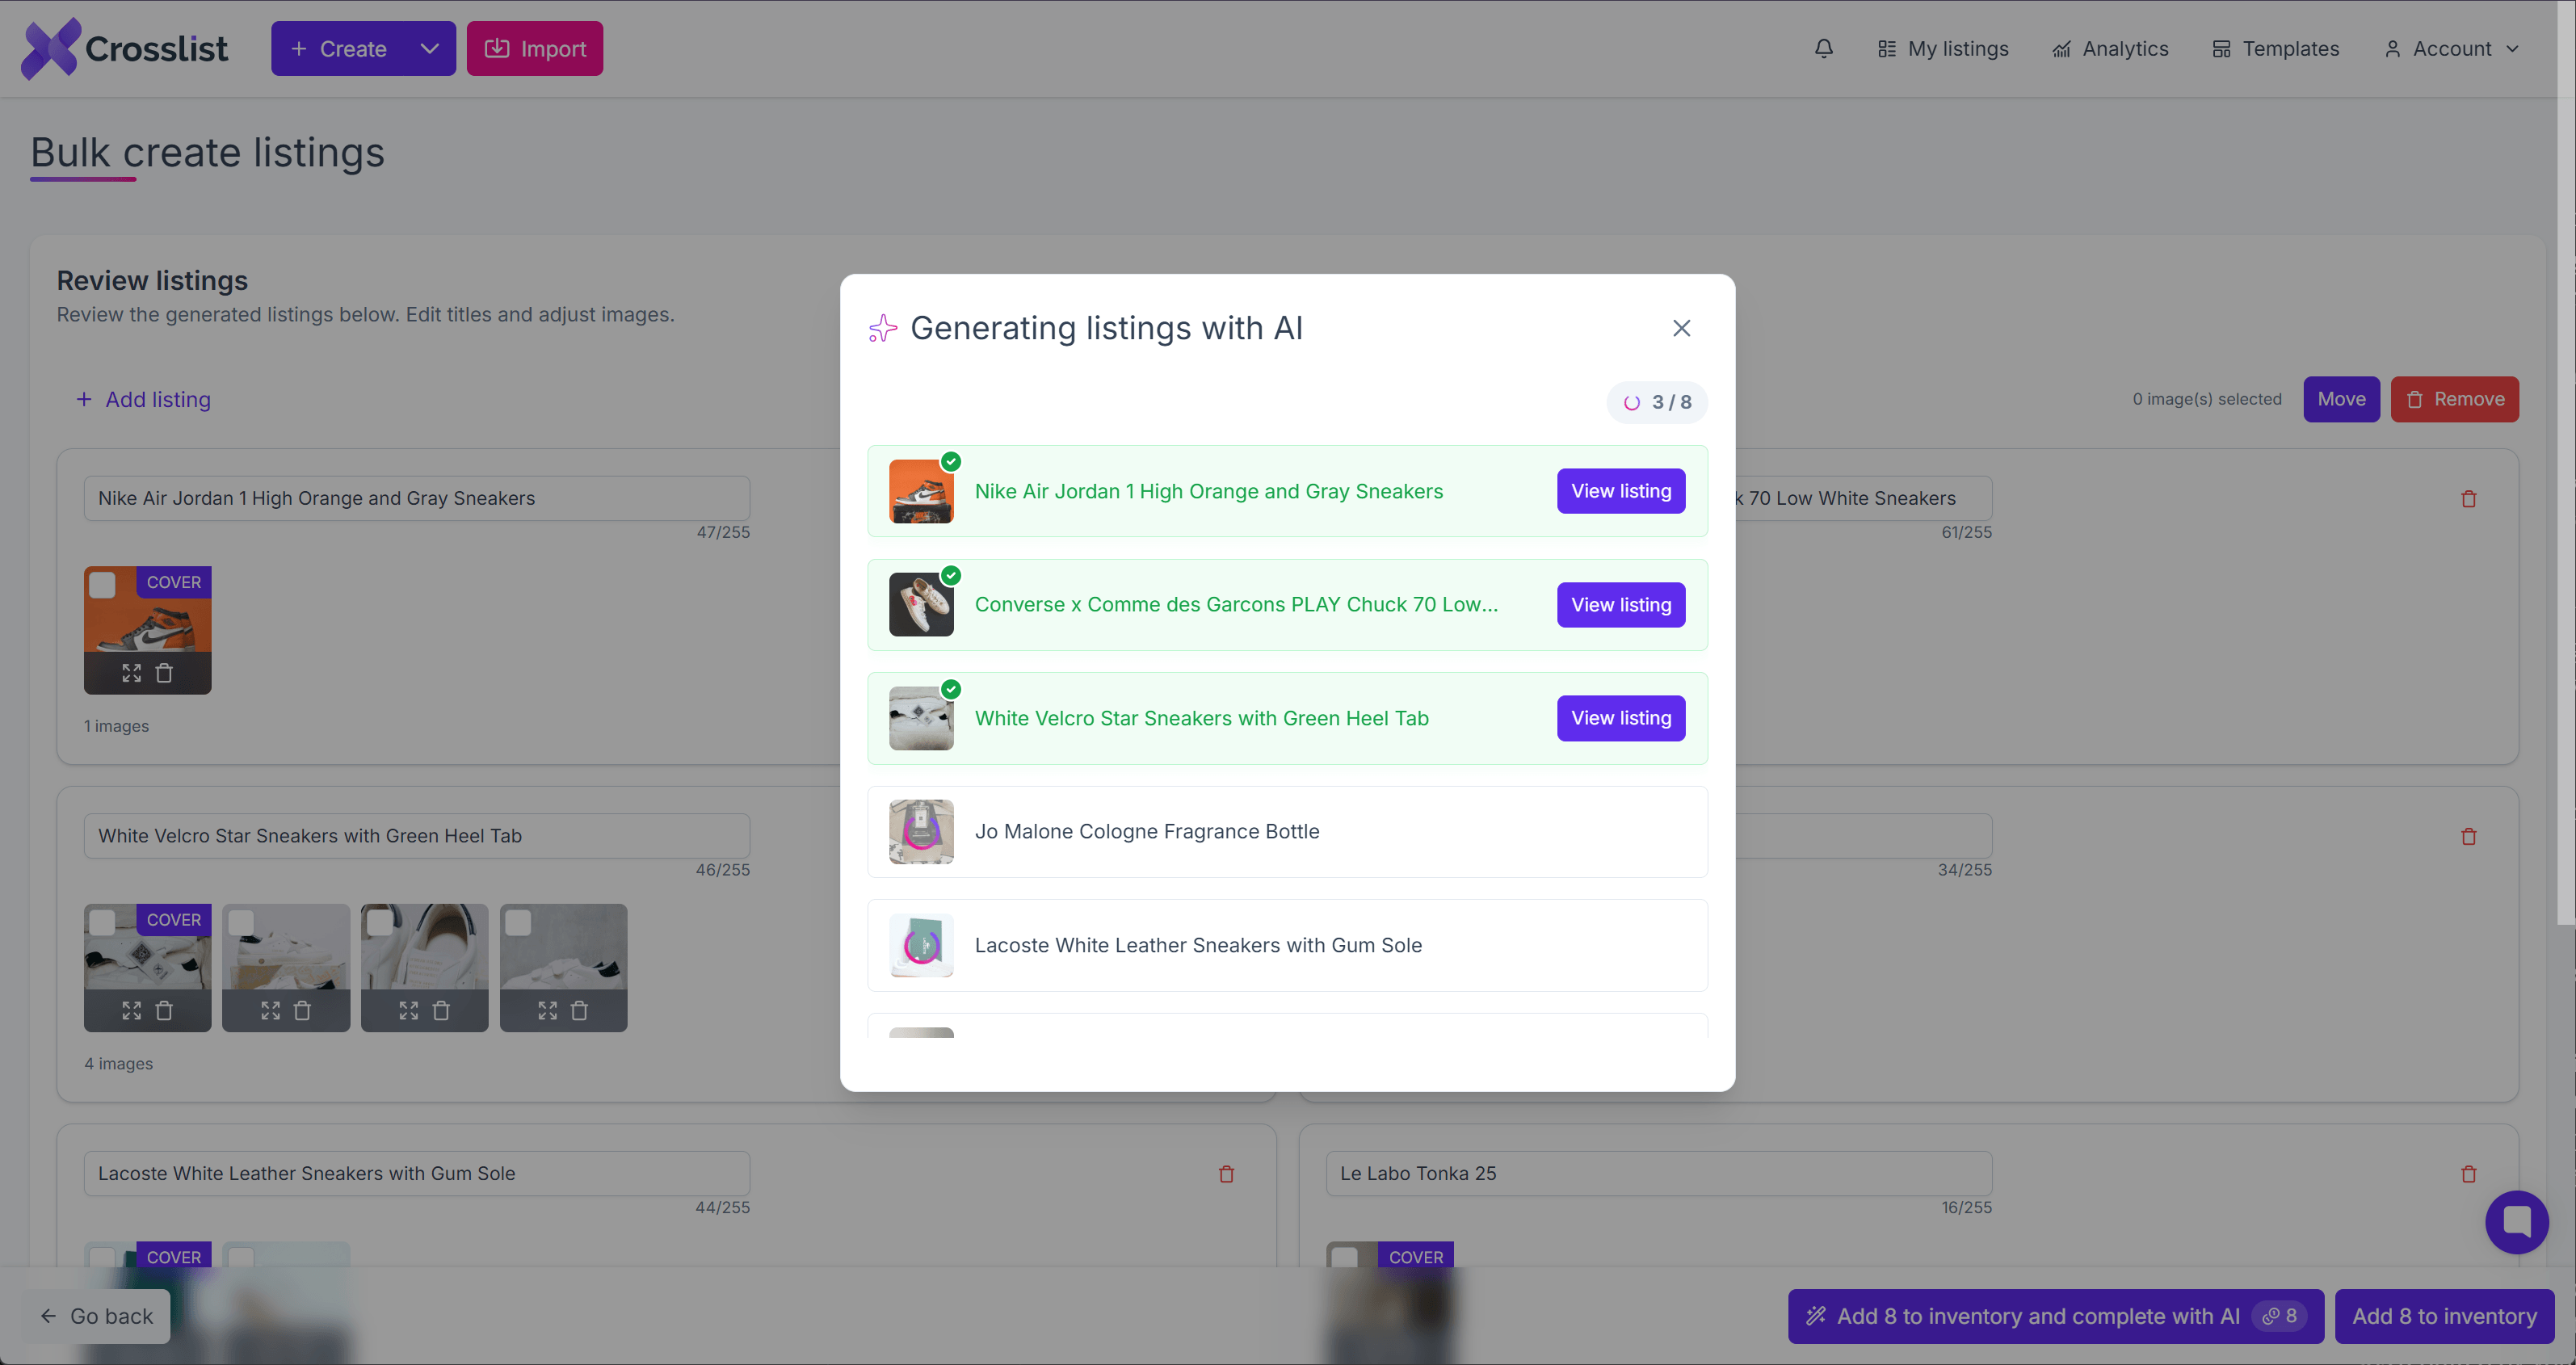Close the Generating listings with AI dialog
Screen dimensions: 2576x1365
tap(1681, 328)
